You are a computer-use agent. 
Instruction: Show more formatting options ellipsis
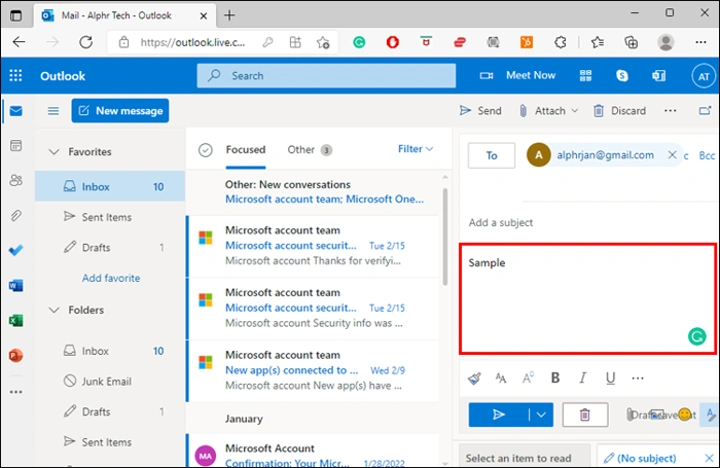(x=638, y=378)
